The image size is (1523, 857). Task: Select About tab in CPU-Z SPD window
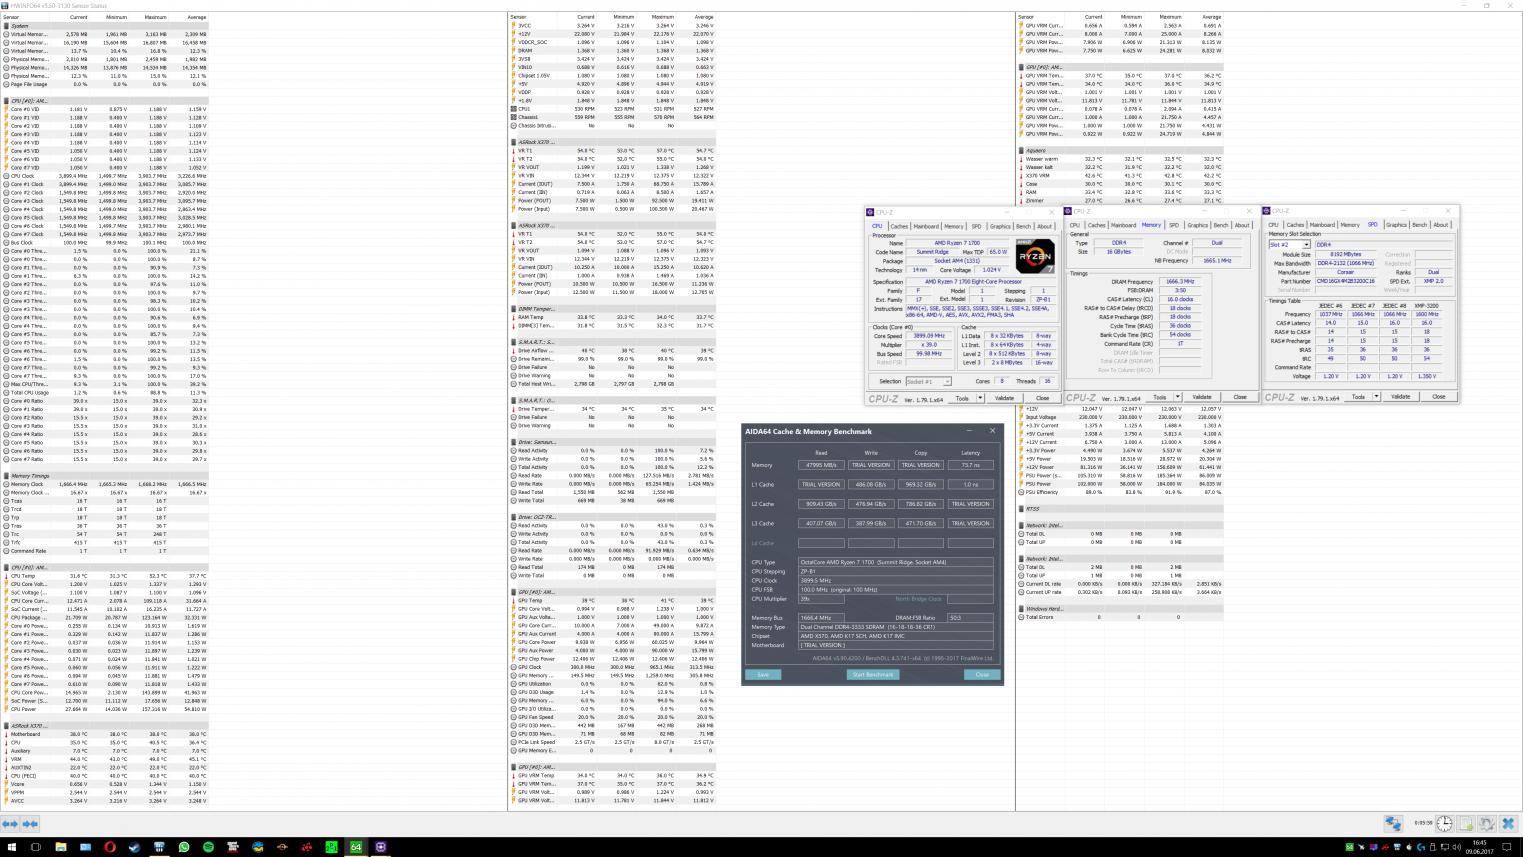tap(1441, 225)
